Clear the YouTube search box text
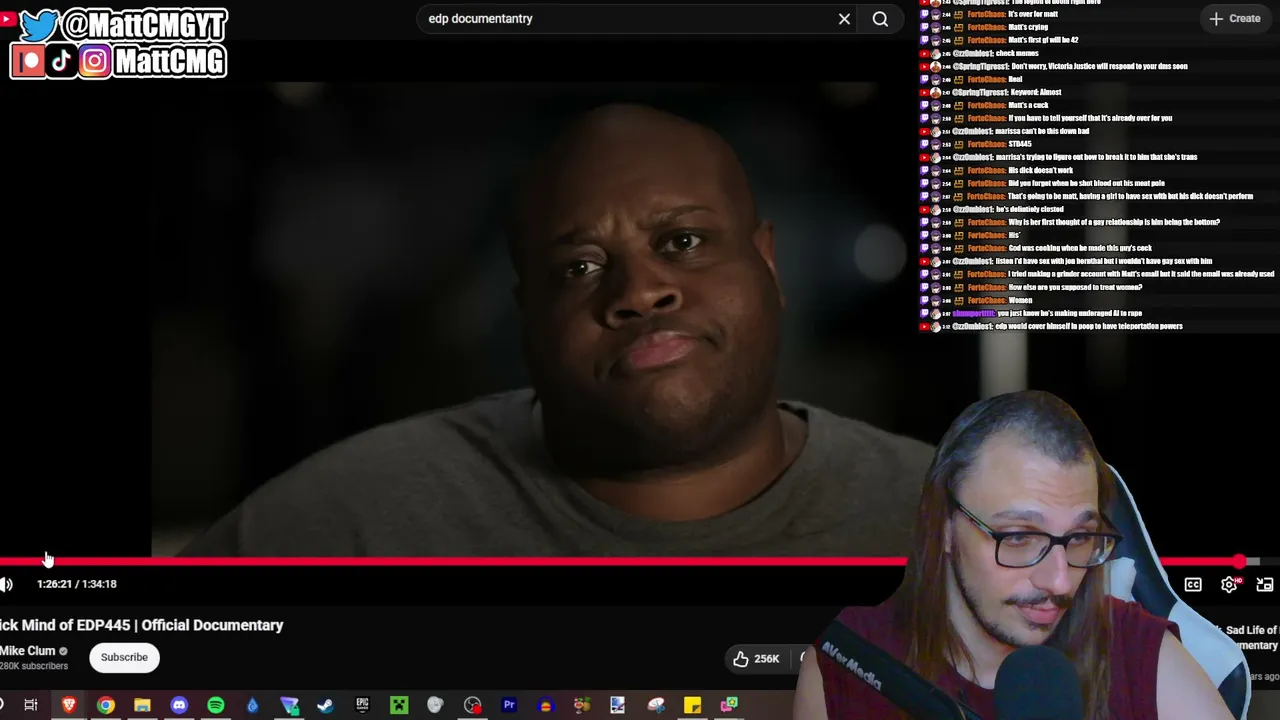Image resolution: width=1280 pixels, height=720 pixels. point(844,19)
